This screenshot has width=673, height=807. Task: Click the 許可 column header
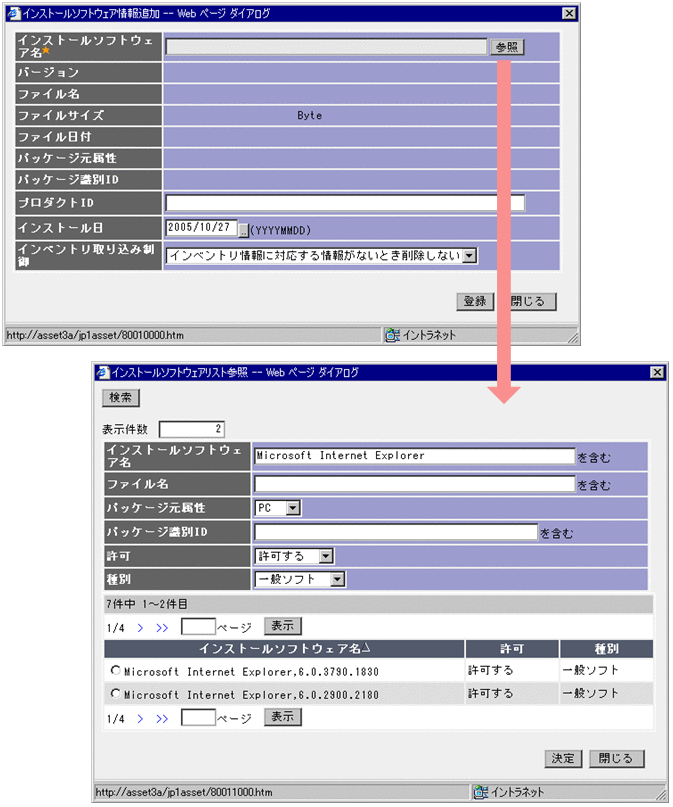tap(512, 648)
